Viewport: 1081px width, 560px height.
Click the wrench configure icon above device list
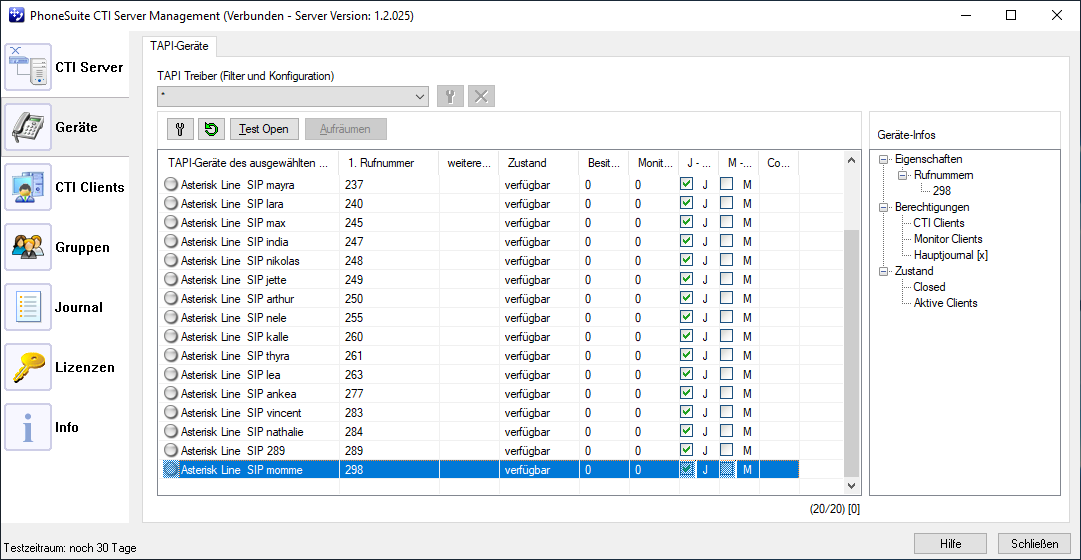coord(181,129)
